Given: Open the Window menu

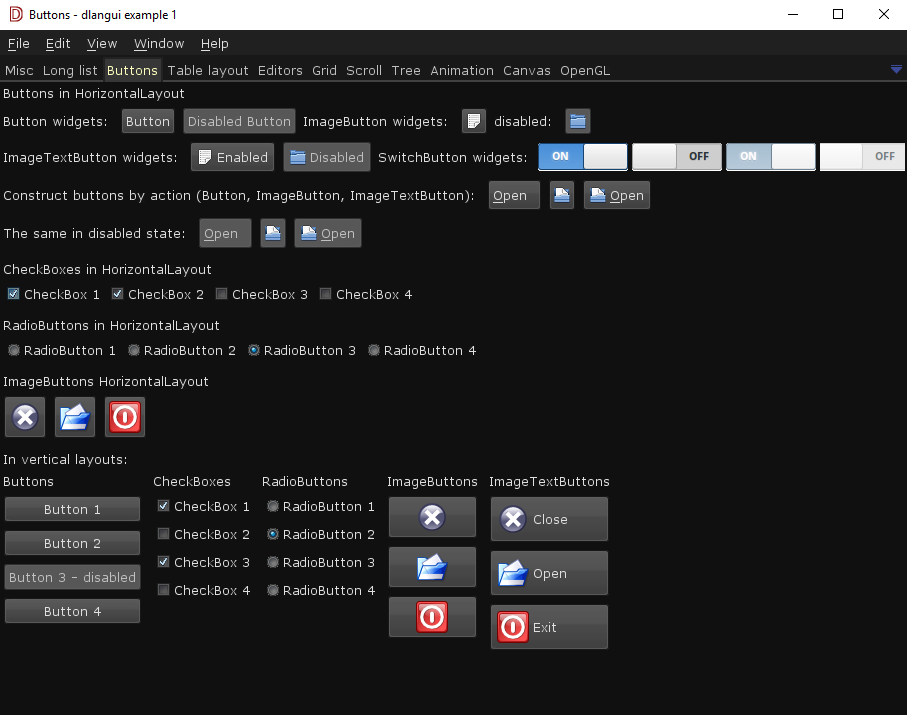Looking at the screenshot, I should pos(159,44).
